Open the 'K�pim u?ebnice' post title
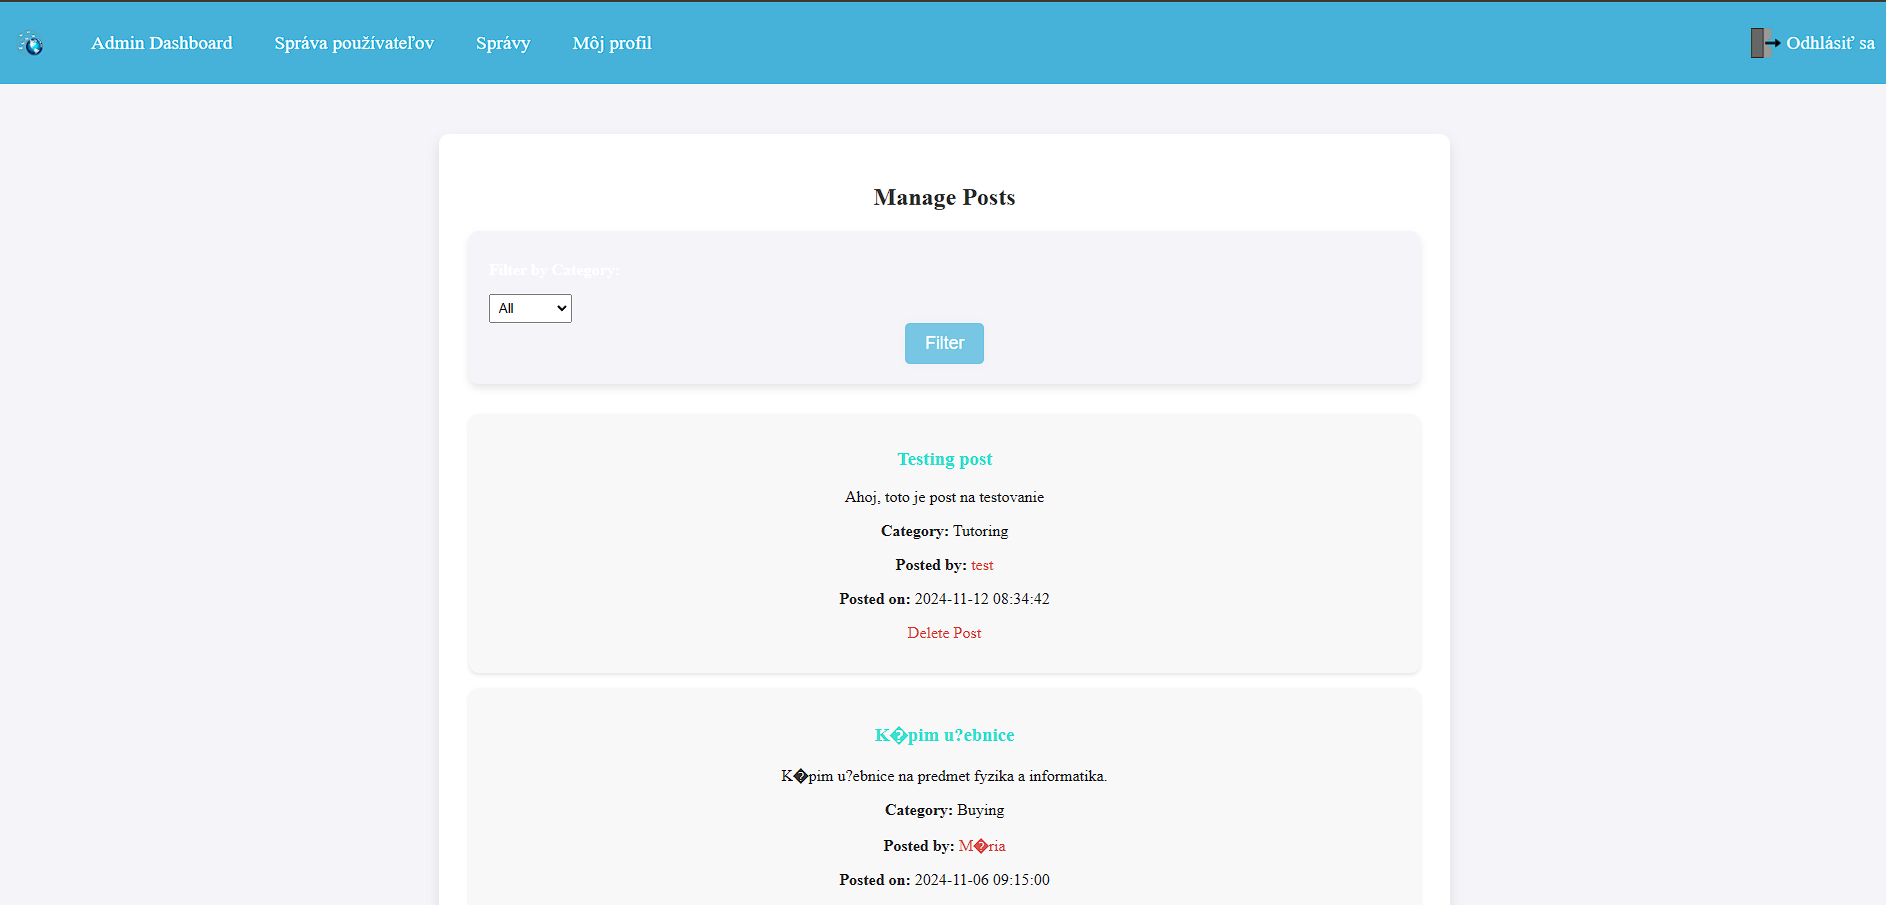 [x=944, y=735]
